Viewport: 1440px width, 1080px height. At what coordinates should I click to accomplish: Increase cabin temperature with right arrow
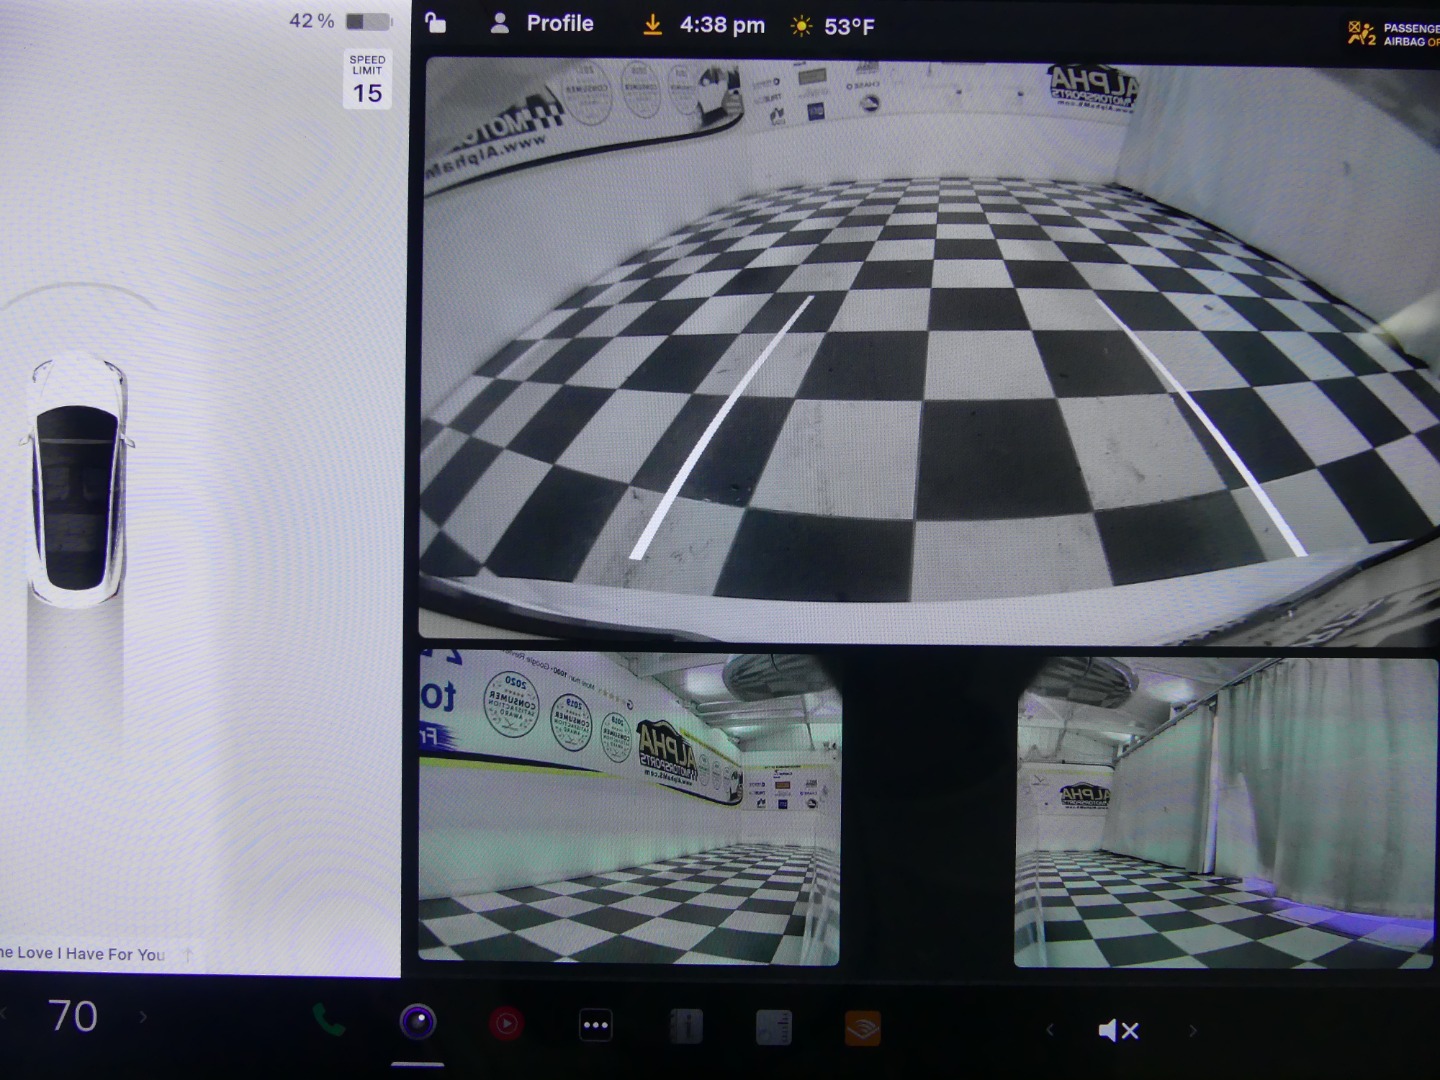coord(143,1017)
